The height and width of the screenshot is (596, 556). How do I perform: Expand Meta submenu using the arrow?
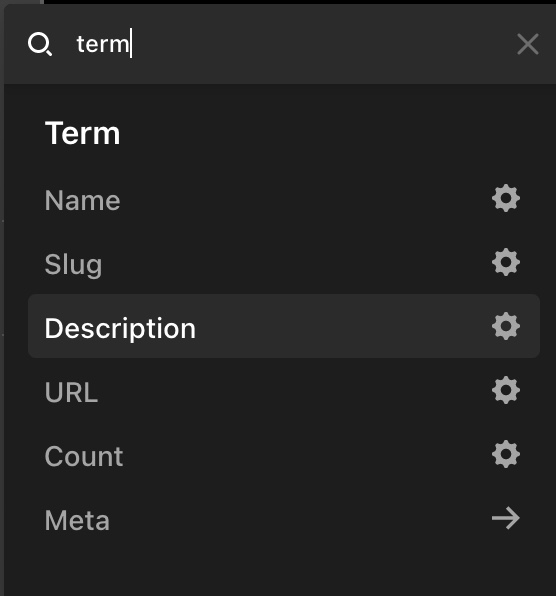[505, 518]
